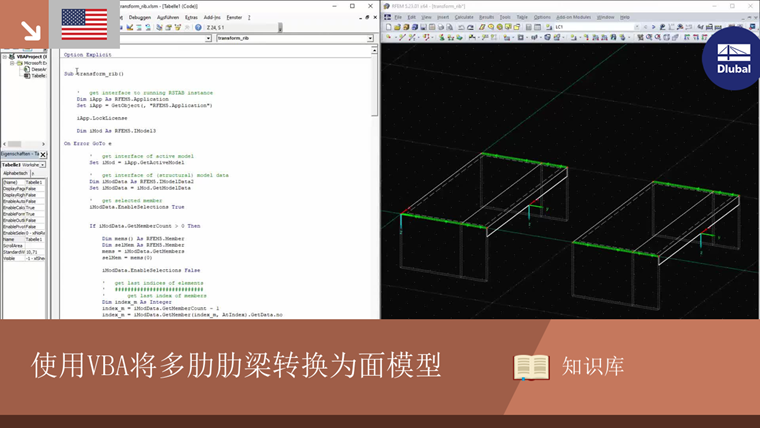Image resolution: width=760 pixels, height=428 pixels.
Task: Click the Visible property row
Action: coord(24,258)
